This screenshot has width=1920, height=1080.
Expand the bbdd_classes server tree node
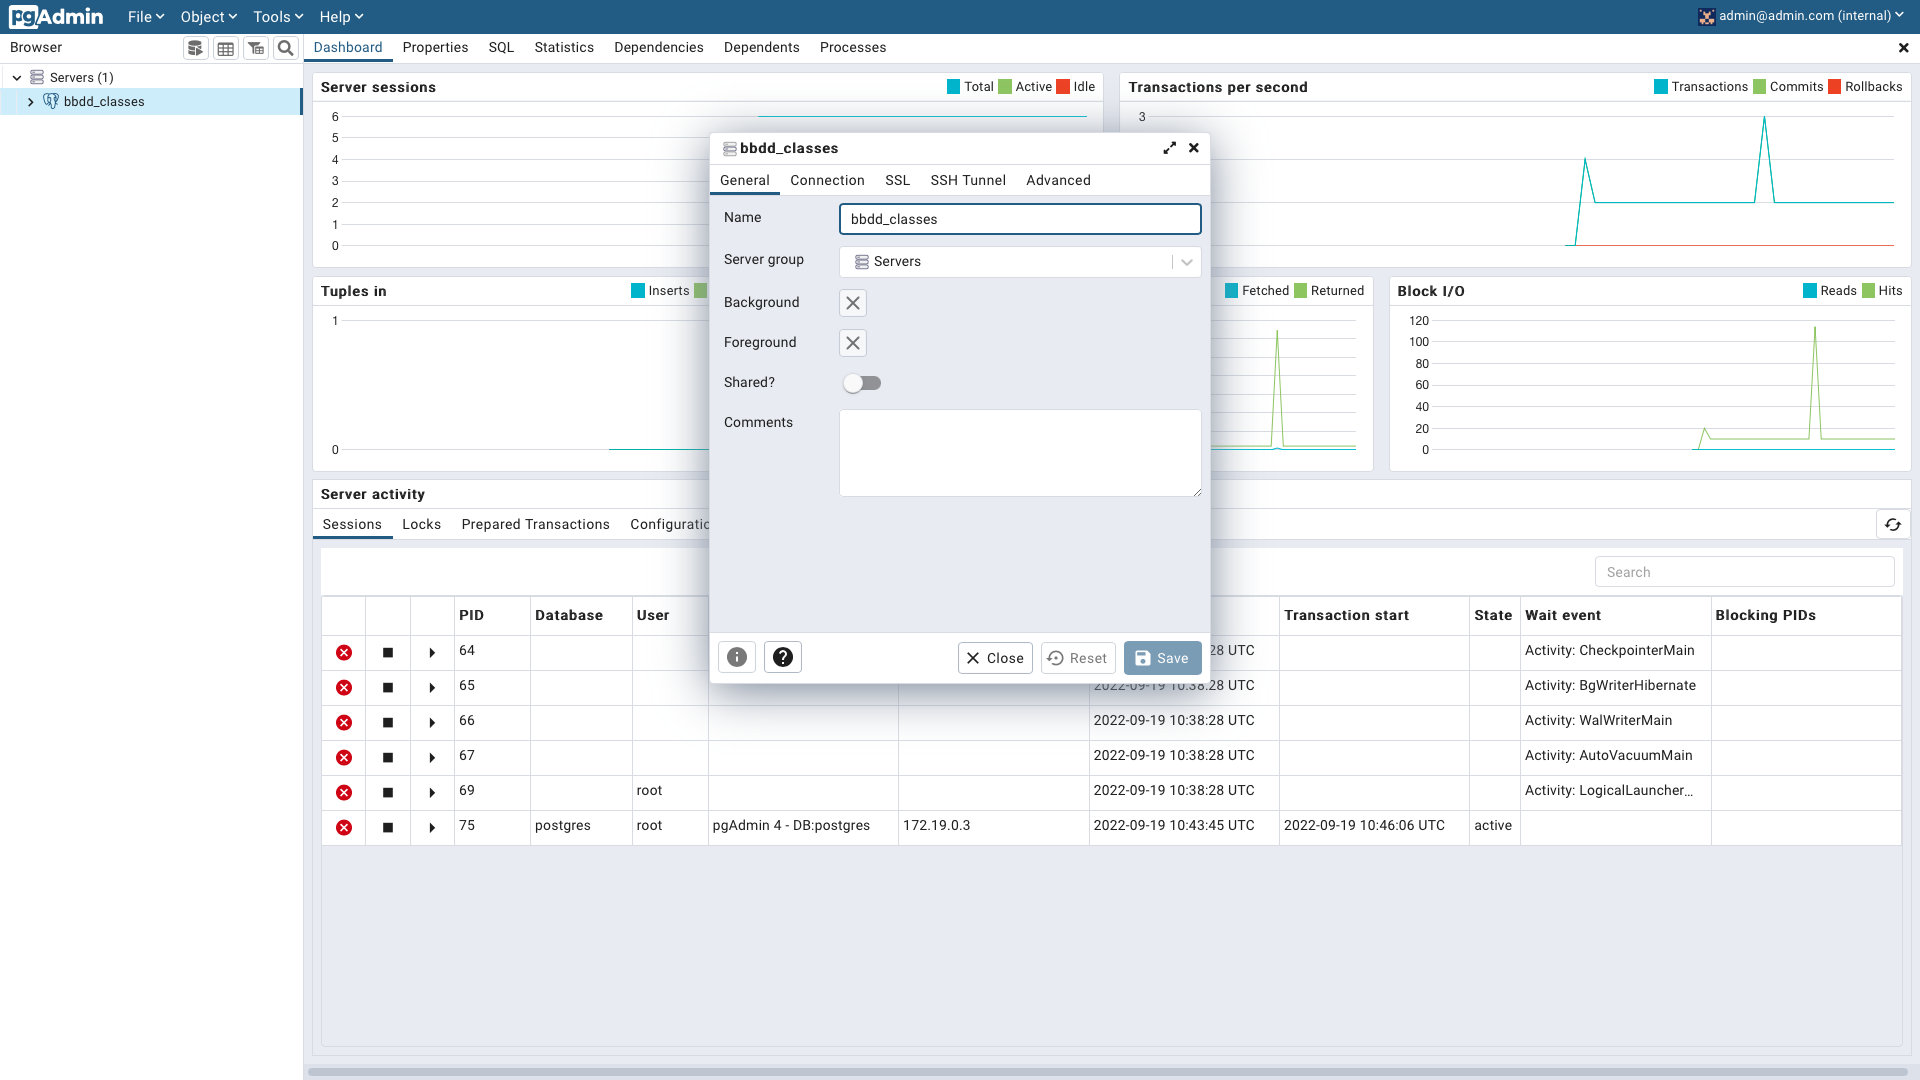click(x=31, y=102)
